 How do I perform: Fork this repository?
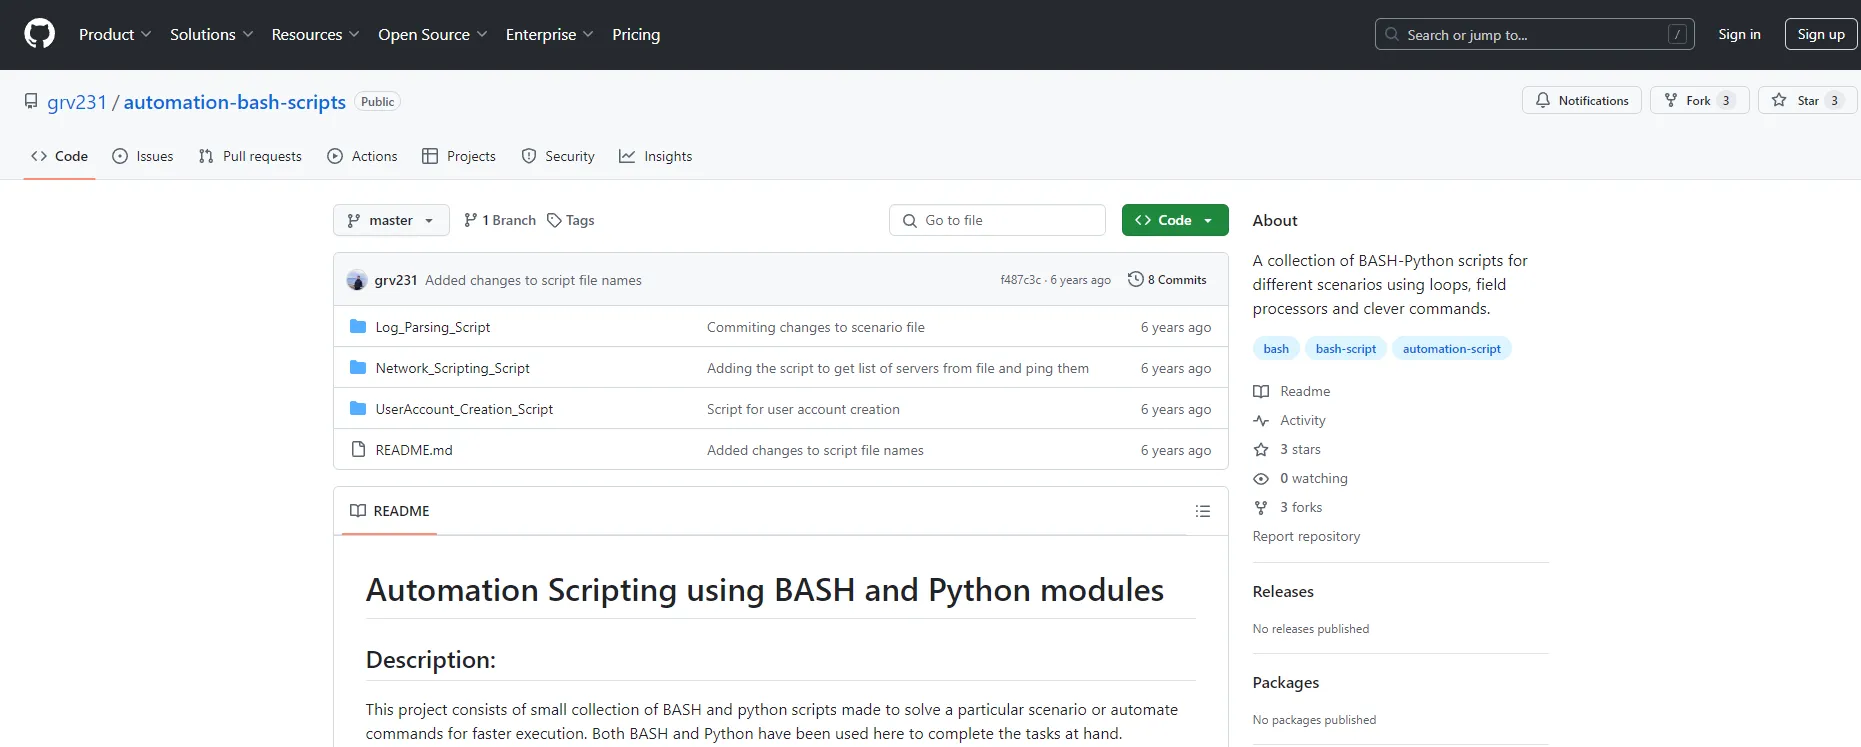click(x=1697, y=101)
